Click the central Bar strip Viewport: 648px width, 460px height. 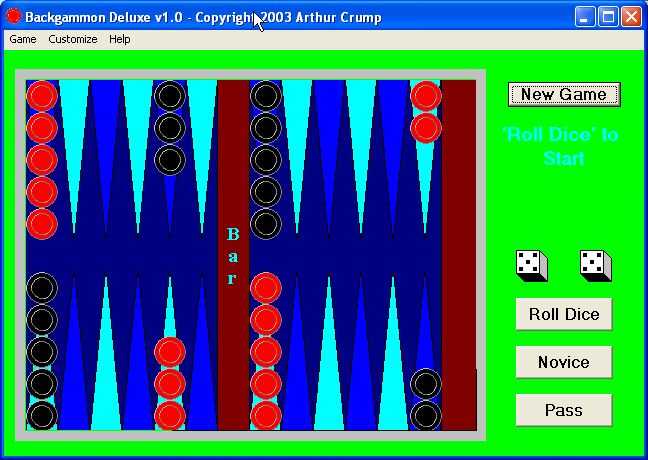pos(233,255)
